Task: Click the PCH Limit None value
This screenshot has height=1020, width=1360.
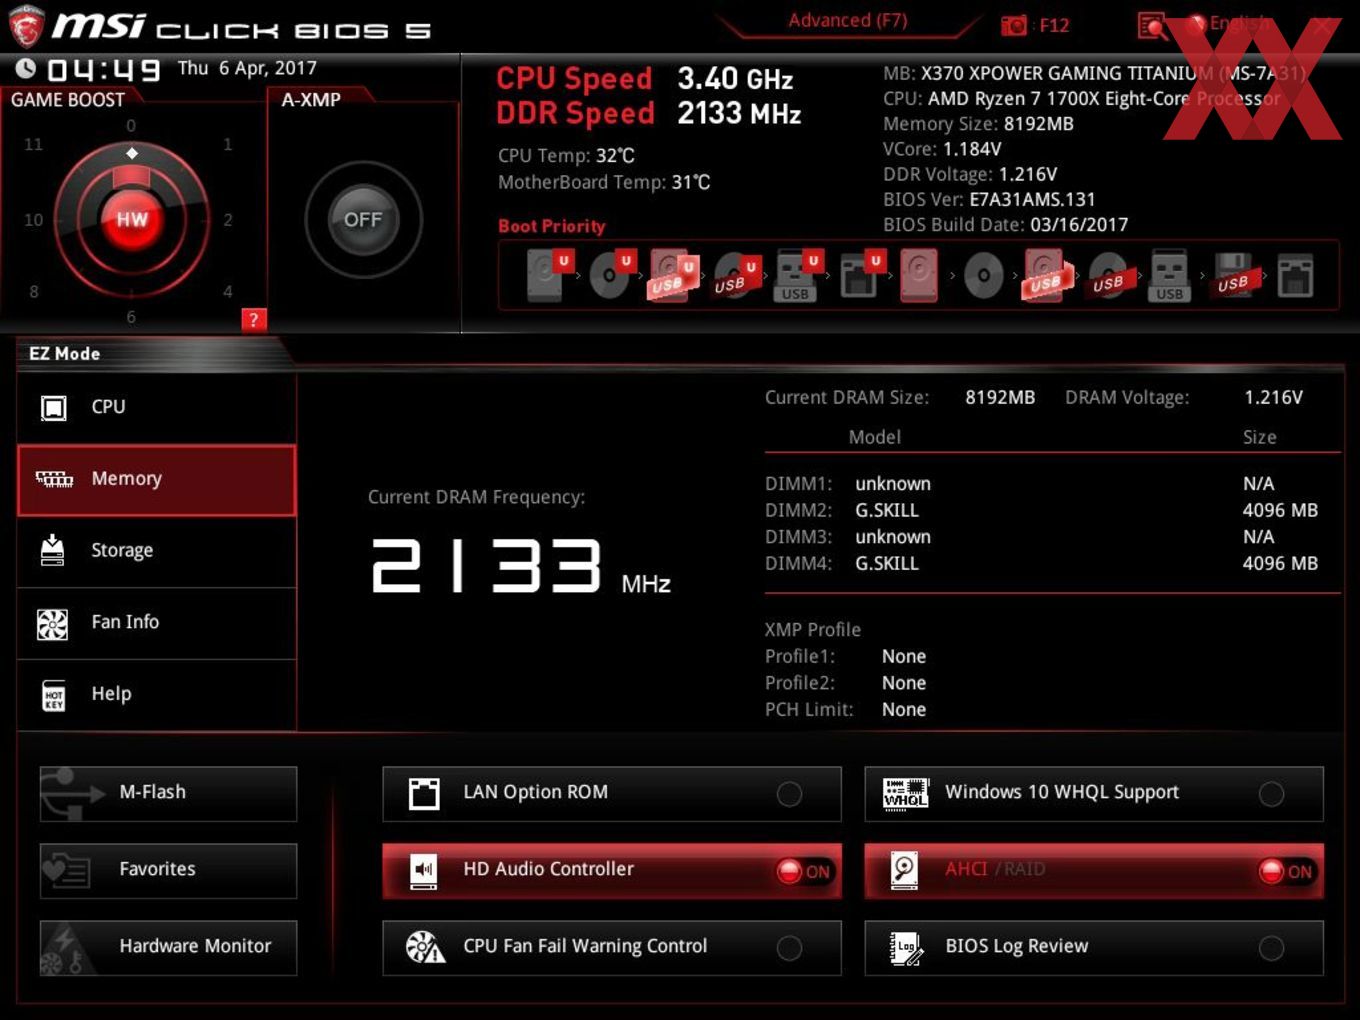Action: pyautogui.click(x=904, y=710)
